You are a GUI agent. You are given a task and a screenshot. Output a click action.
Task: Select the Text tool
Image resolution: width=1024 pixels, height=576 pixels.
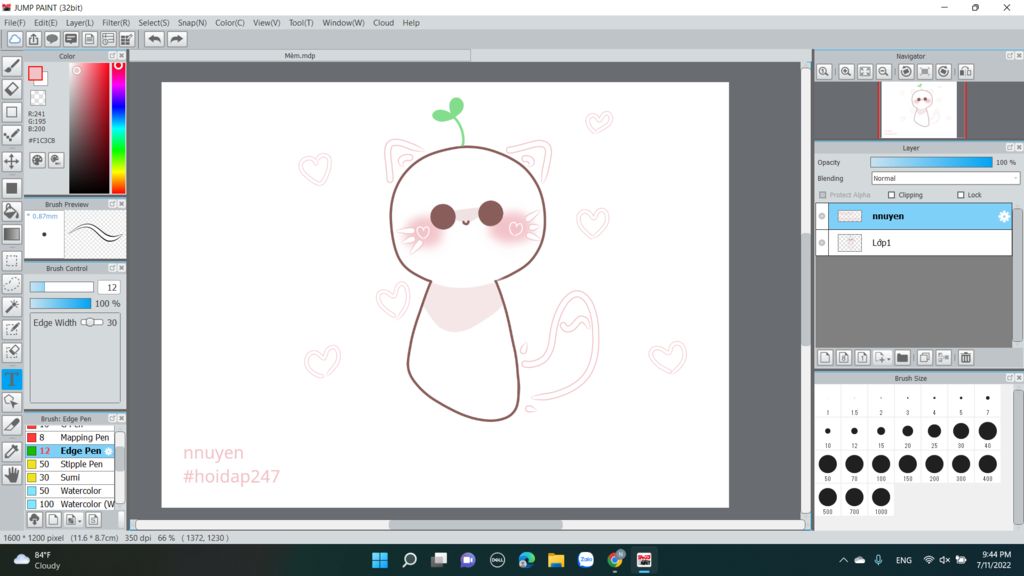tap(12, 379)
